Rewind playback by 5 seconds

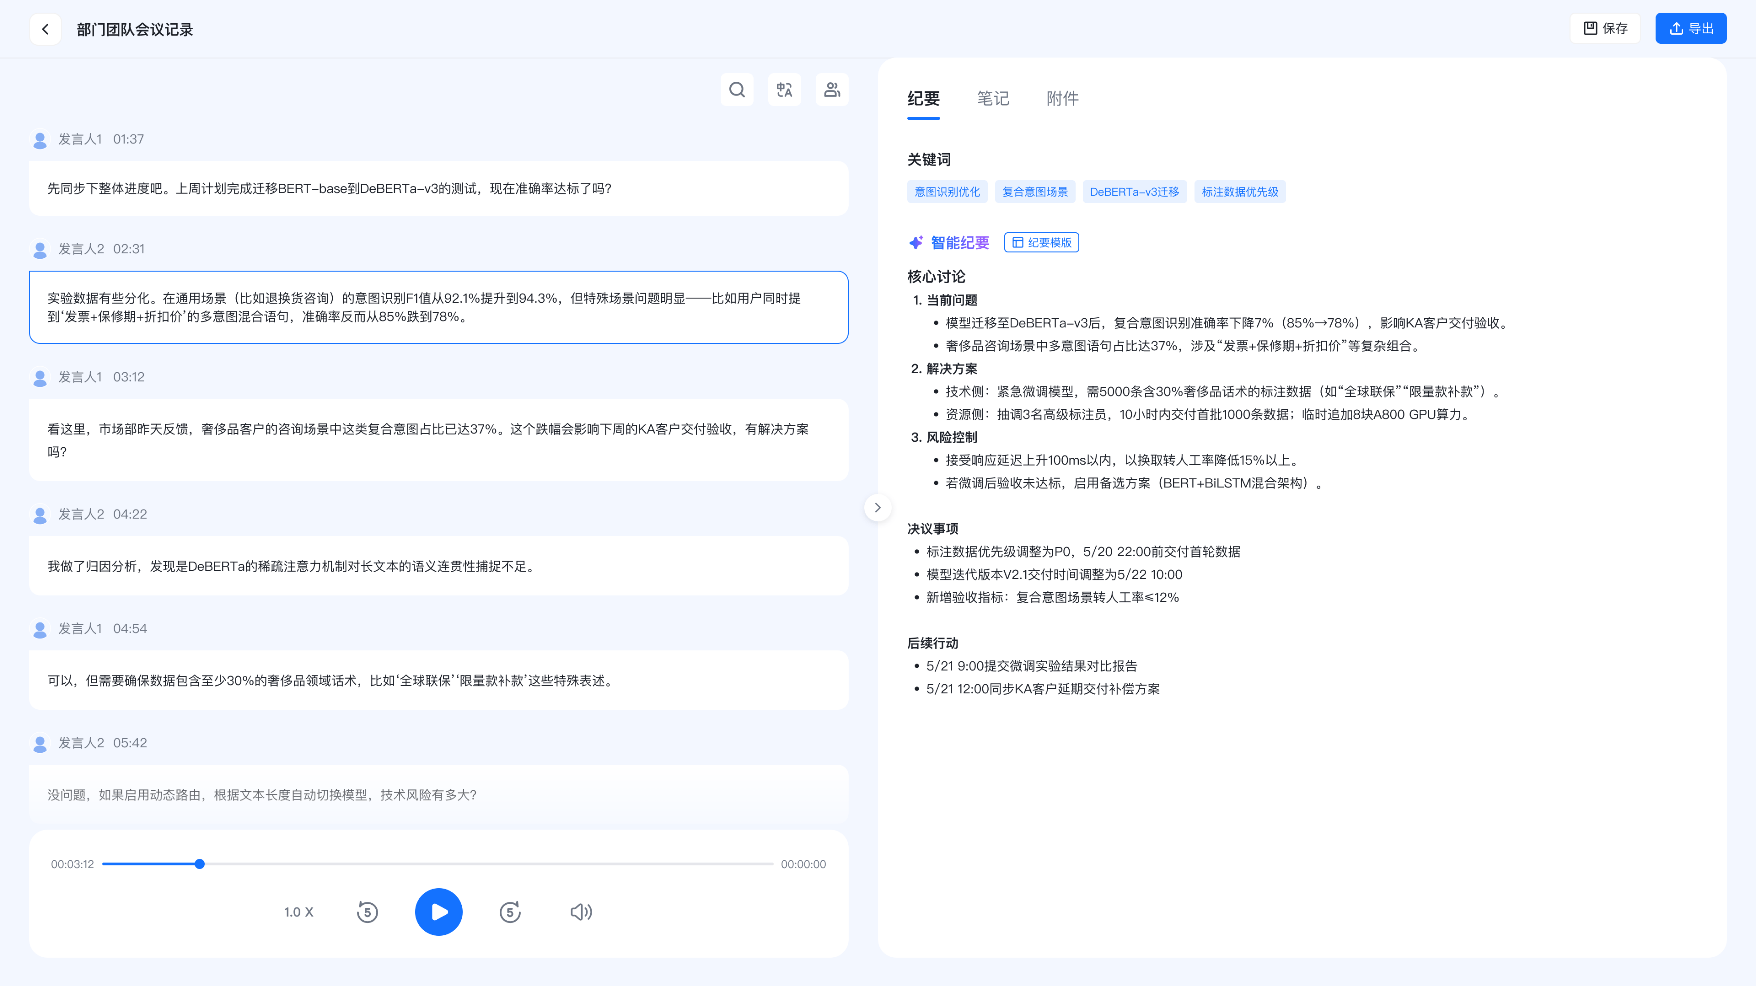367,912
